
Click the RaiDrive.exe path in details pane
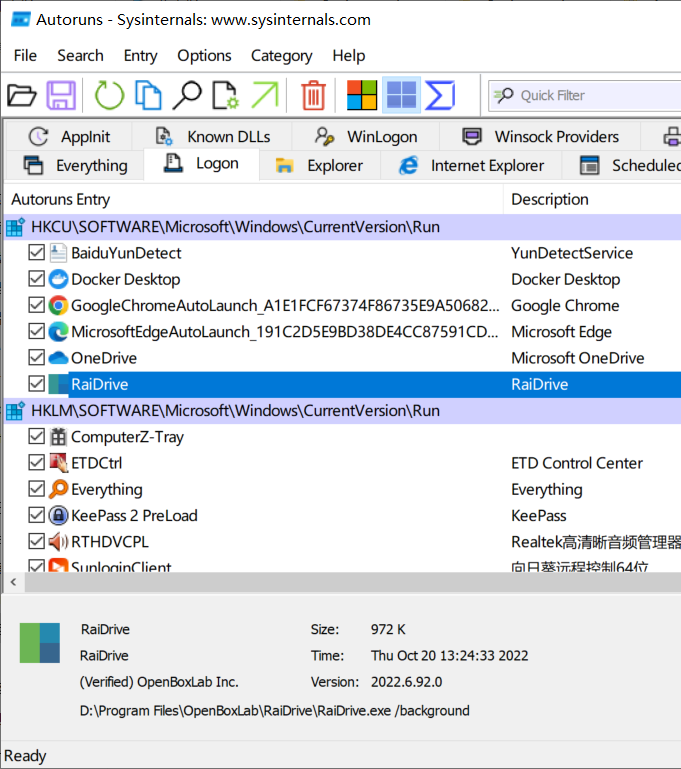[x=275, y=711]
